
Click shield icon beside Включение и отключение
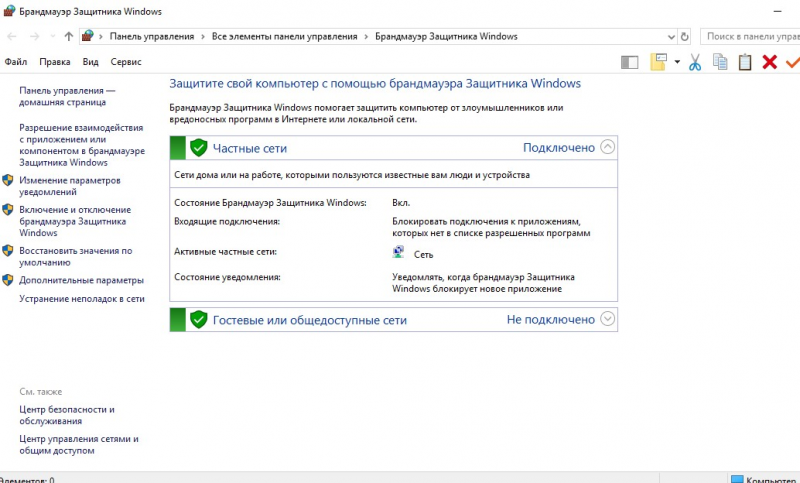tap(8, 210)
